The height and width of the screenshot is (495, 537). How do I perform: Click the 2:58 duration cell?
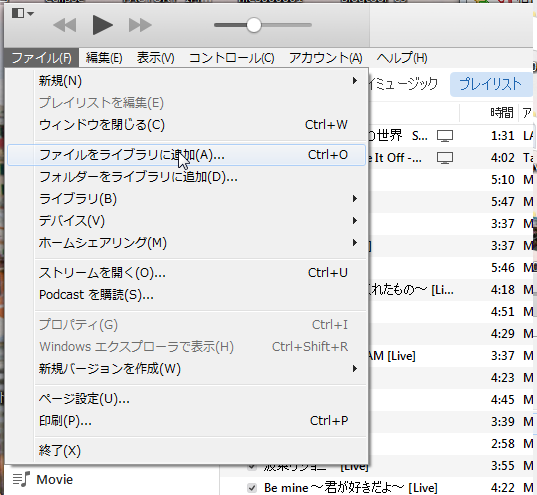(502, 444)
